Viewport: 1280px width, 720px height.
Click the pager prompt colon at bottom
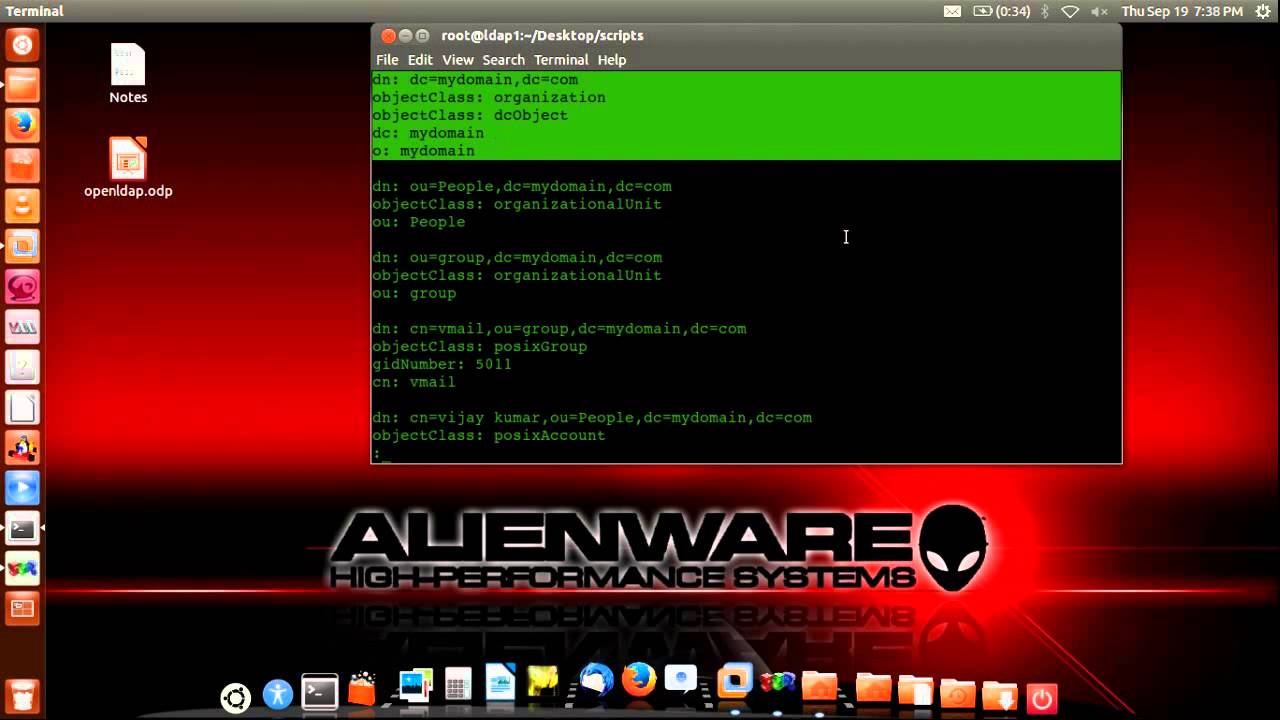376,454
